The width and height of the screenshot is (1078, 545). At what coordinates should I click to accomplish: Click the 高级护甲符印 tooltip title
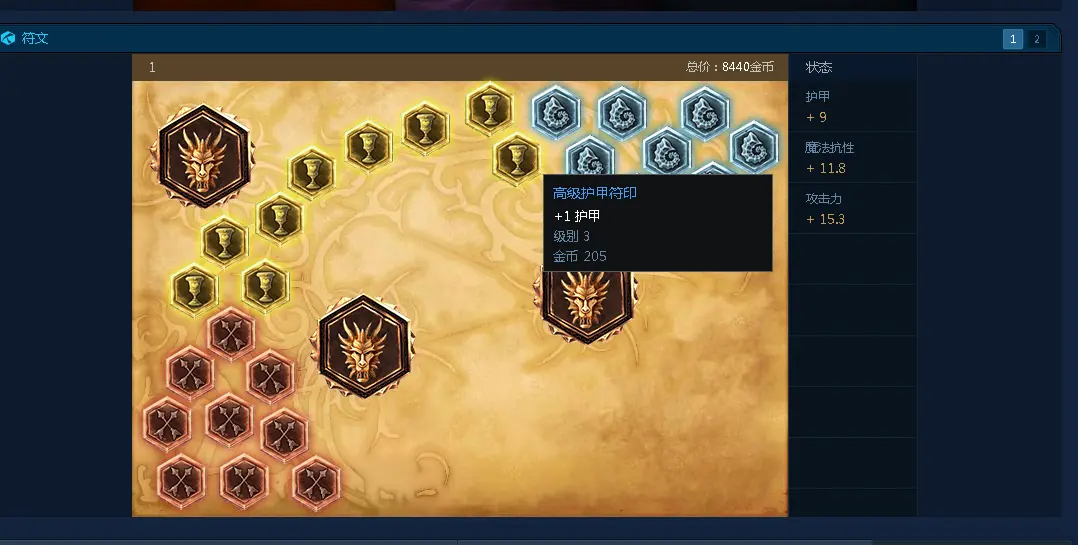(x=595, y=193)
